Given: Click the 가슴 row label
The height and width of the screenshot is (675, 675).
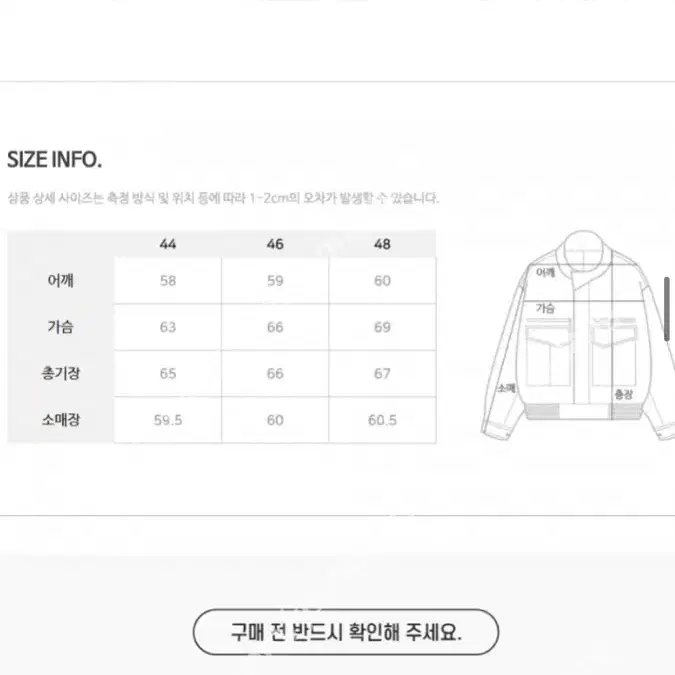Looking at the screenshot, I should (60, 327).
